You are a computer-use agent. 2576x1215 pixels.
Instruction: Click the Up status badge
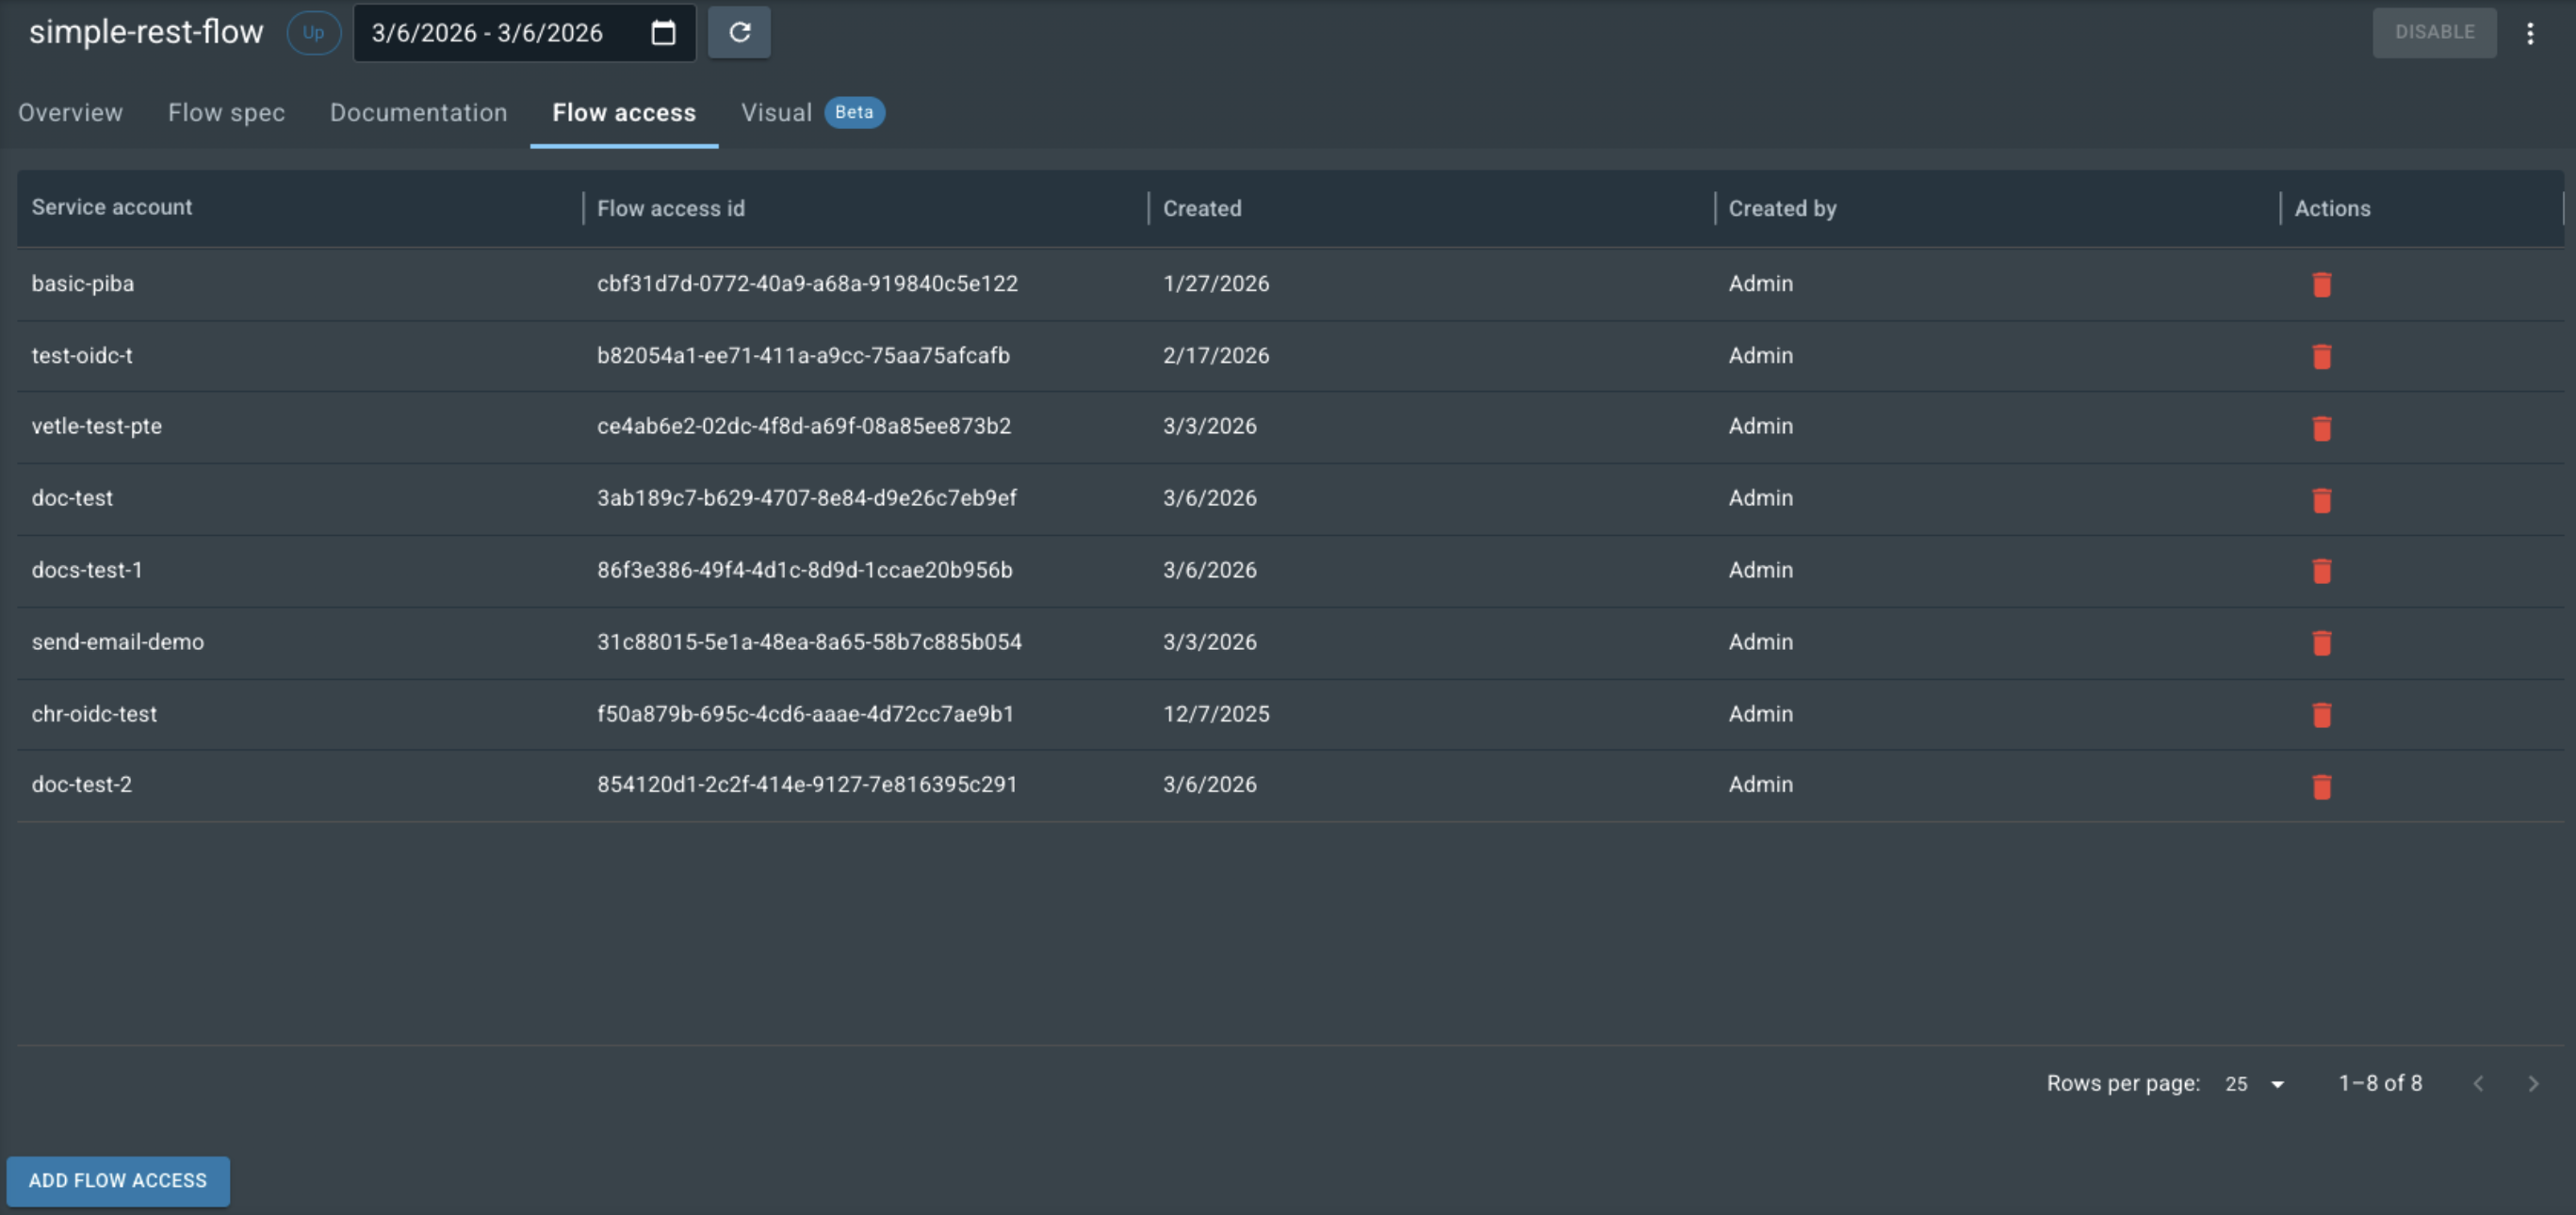pos(314,33)
